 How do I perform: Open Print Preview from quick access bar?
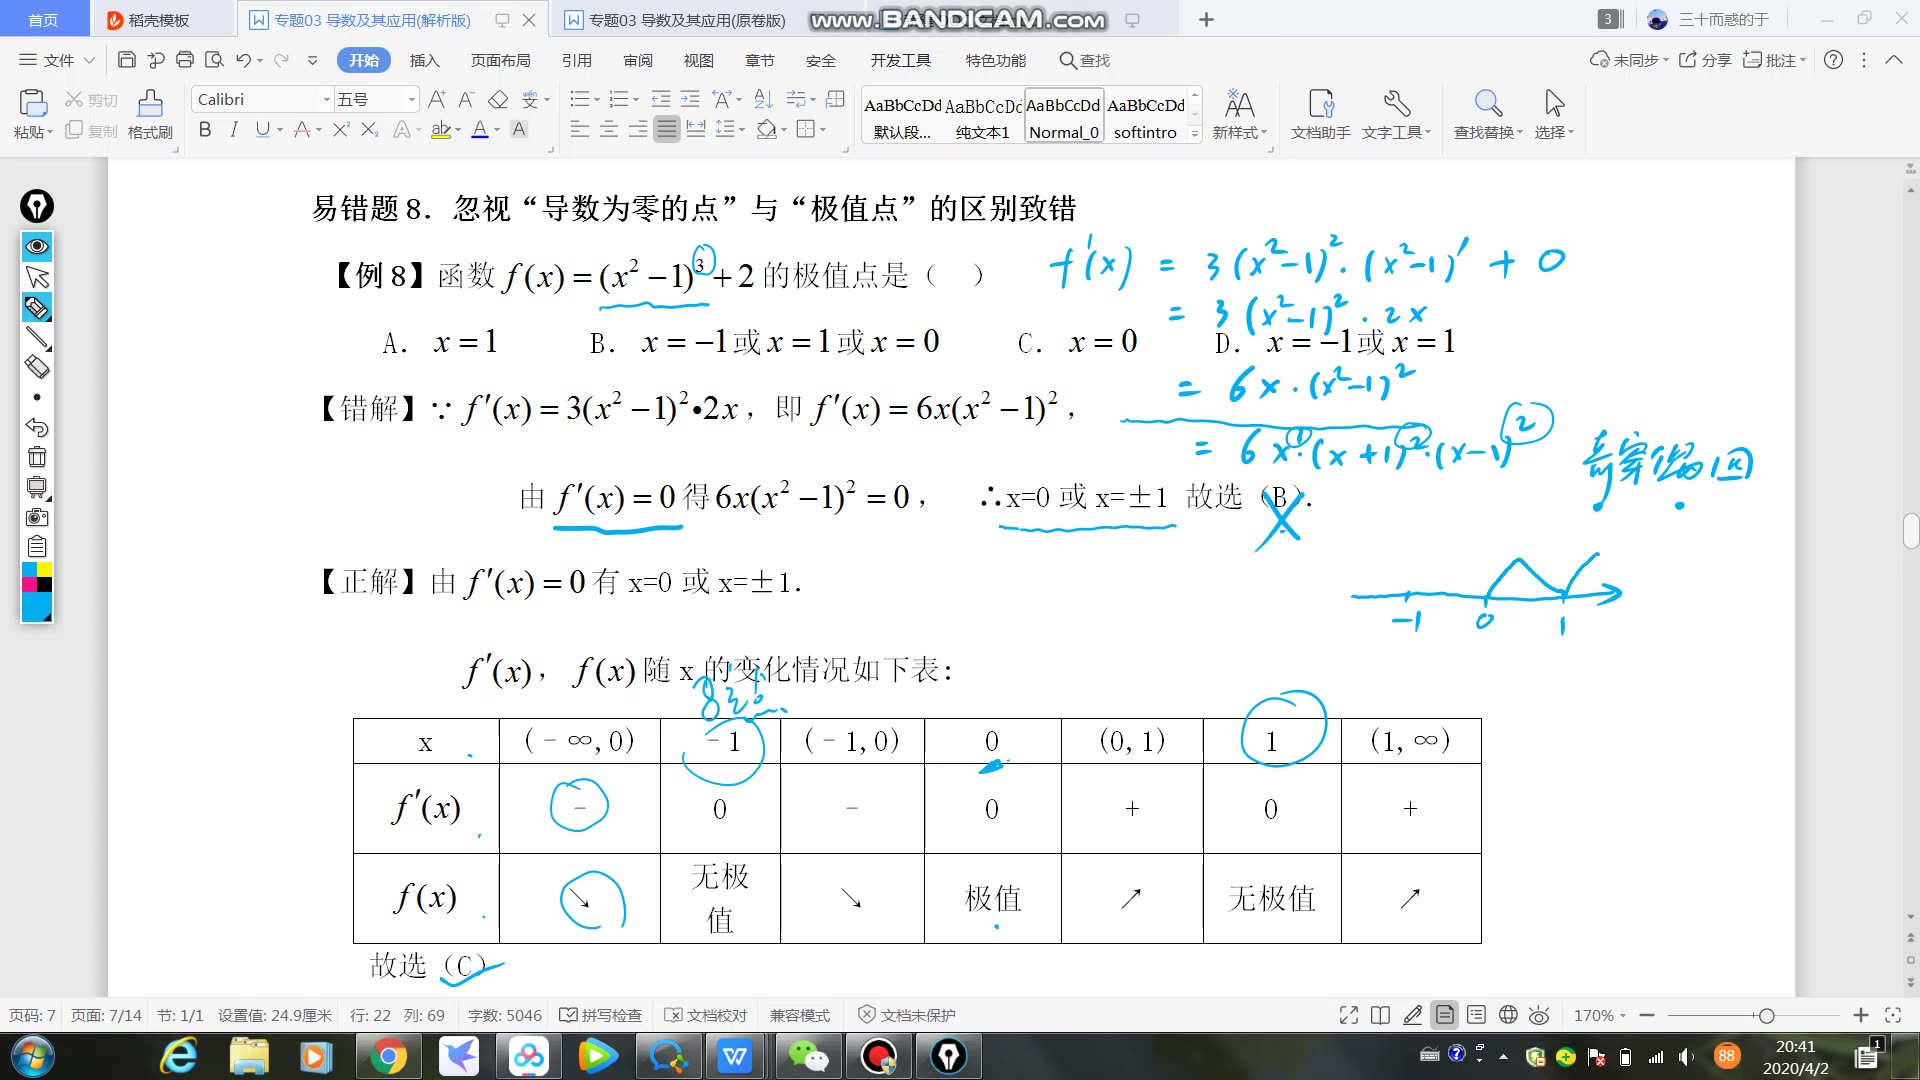214,60
